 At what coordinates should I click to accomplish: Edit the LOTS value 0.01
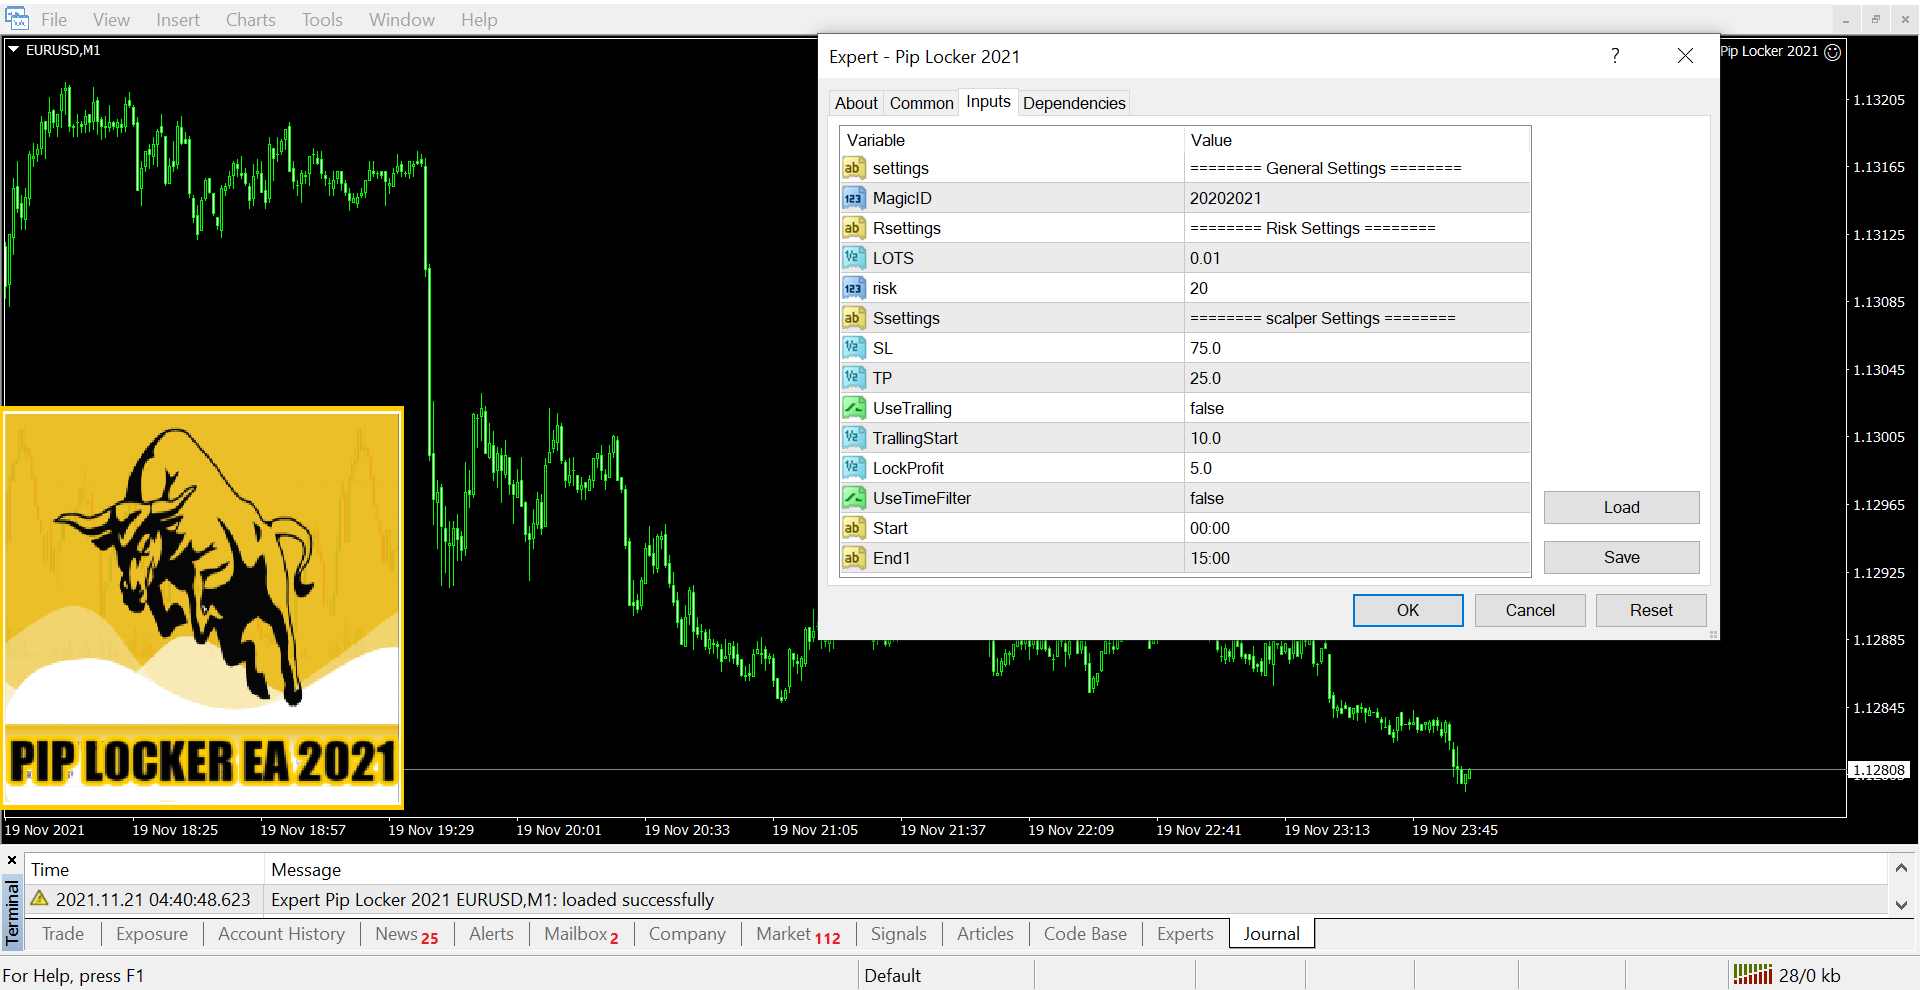pos(1357,258)
